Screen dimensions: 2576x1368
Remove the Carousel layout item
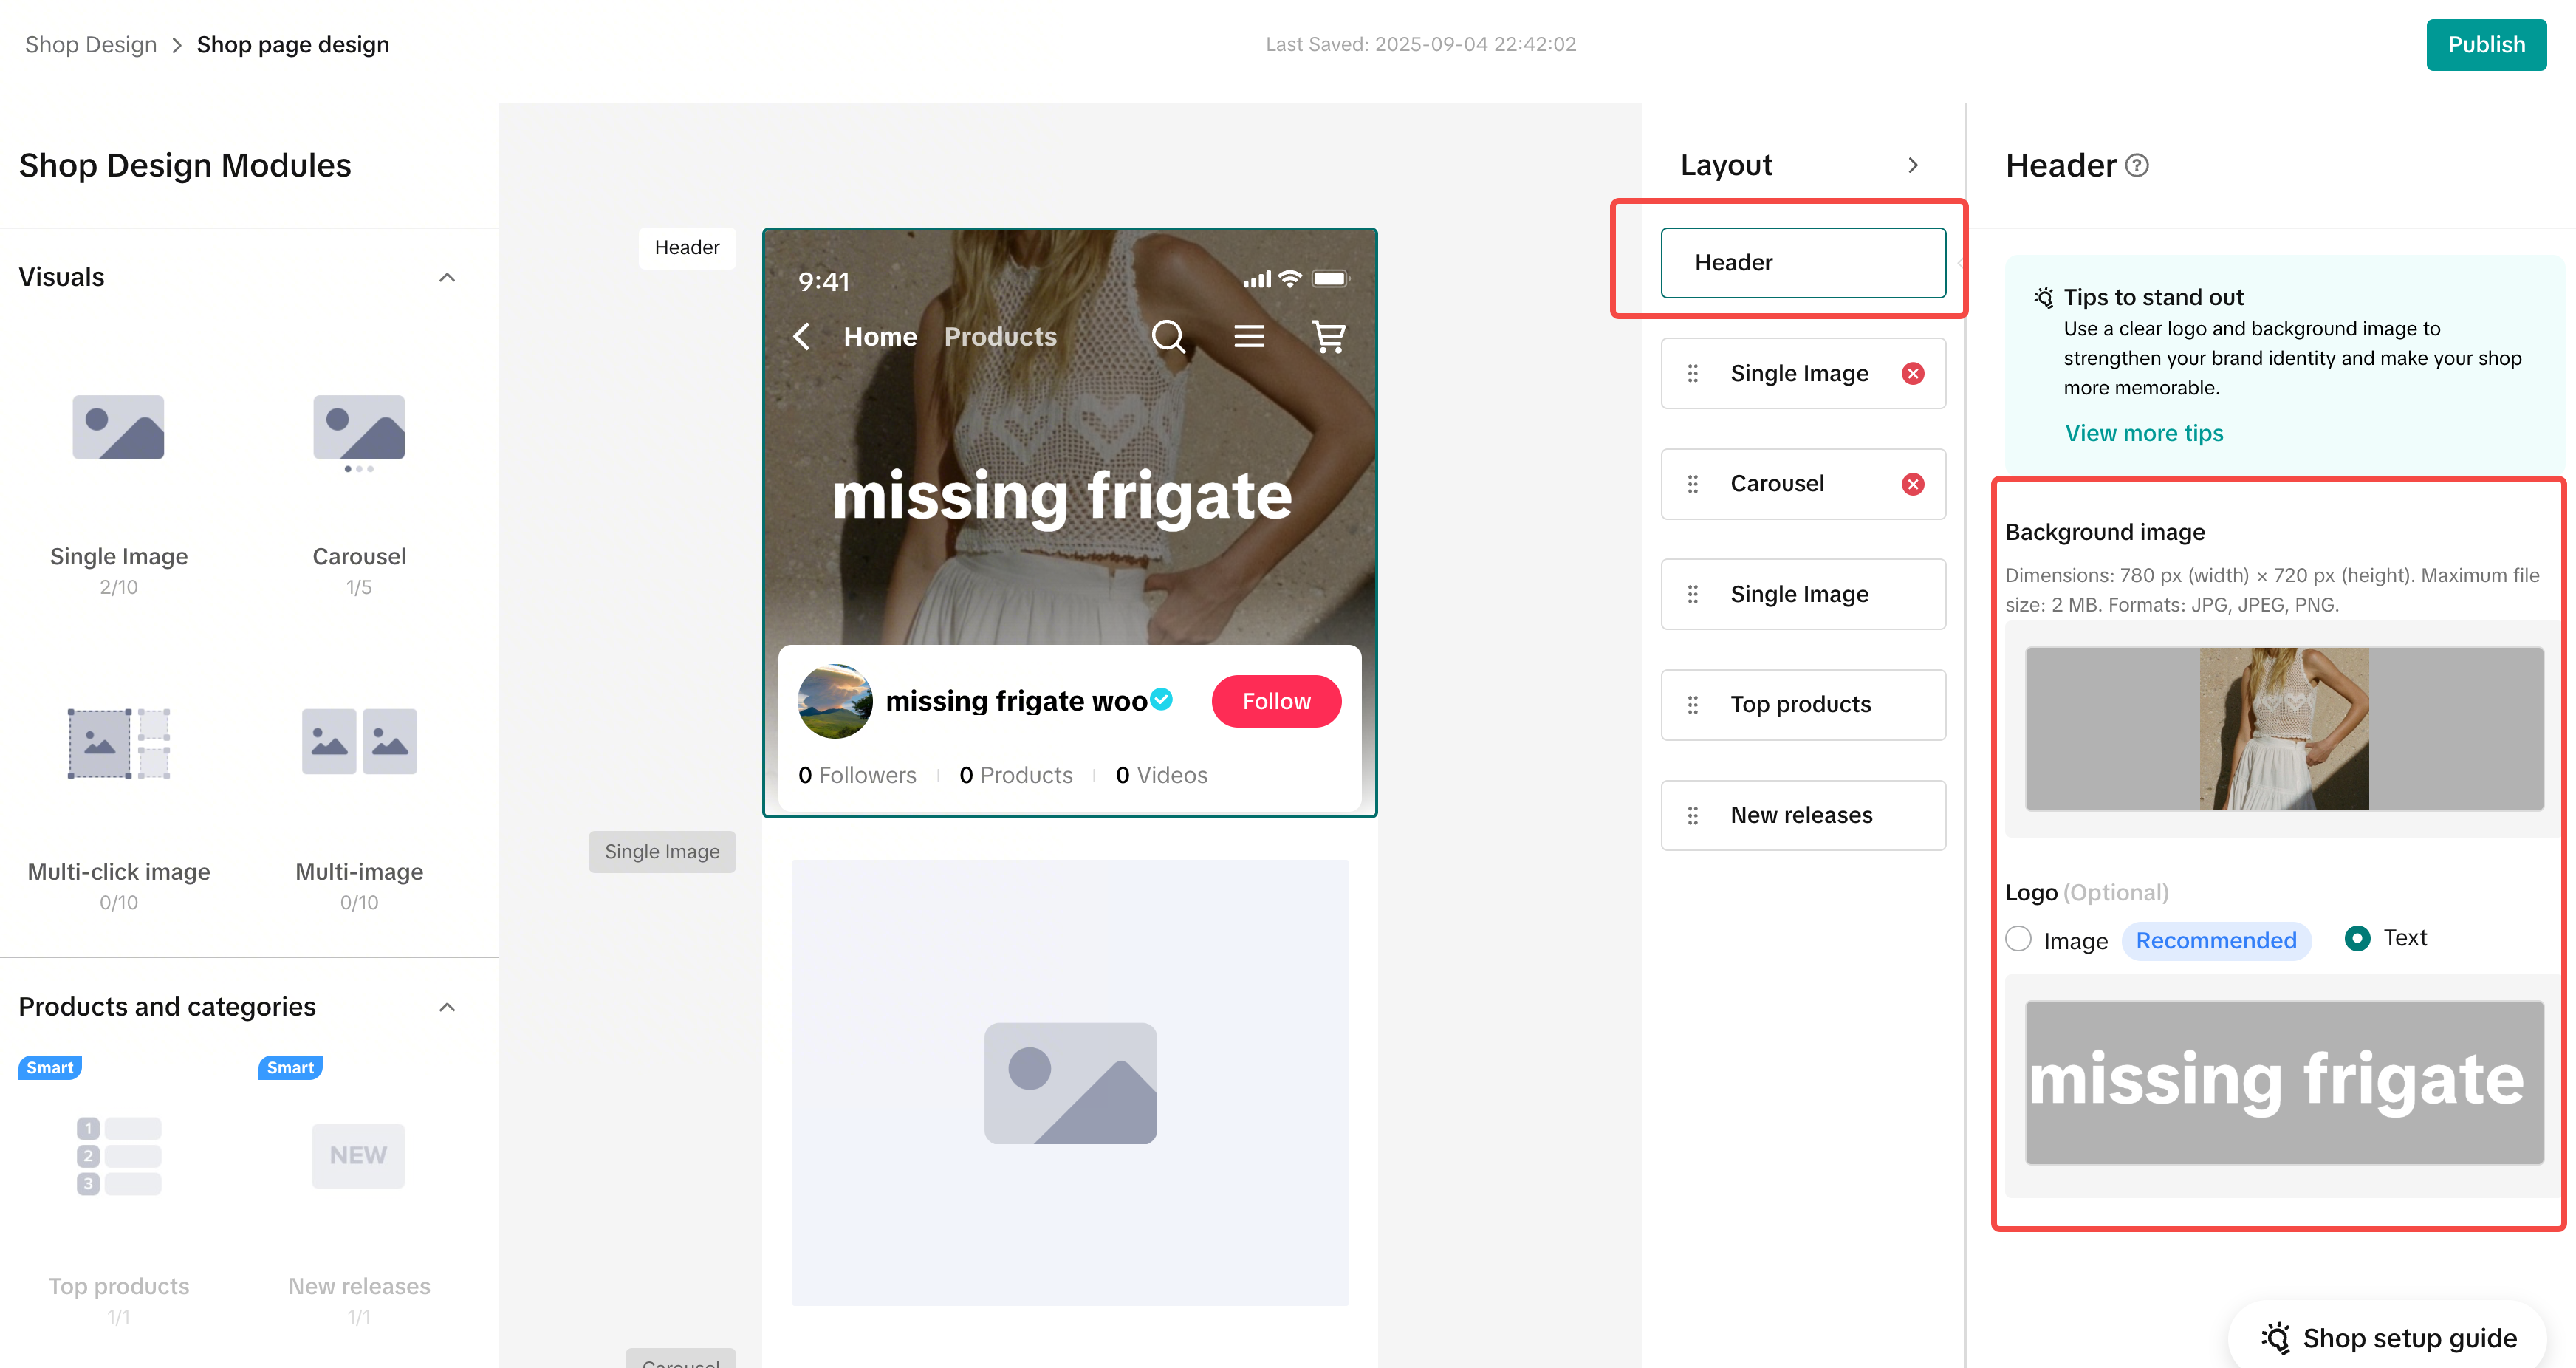click(x=1913, y=484)
